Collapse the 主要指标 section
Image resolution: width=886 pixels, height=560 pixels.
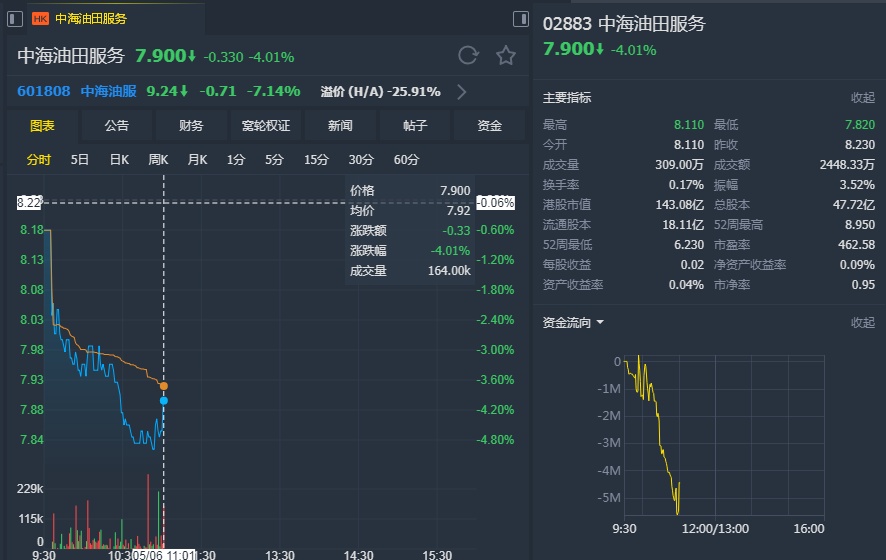(x=863, y=98)
